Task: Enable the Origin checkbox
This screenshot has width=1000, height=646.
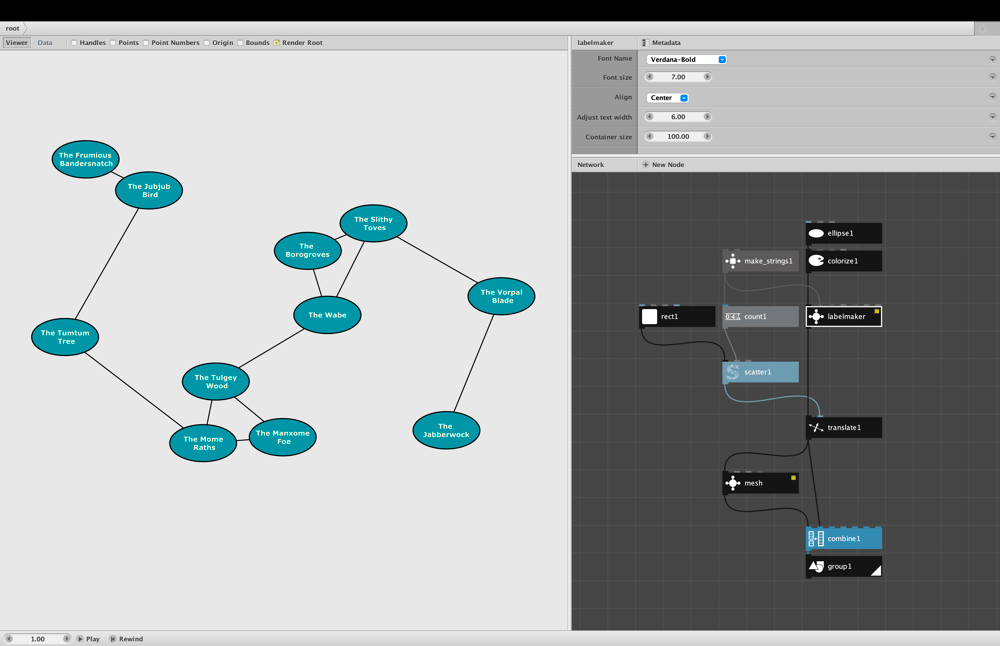Action: (207, 43)
